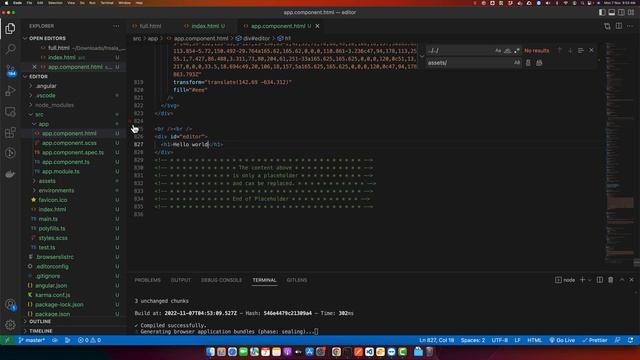Add new terminal with plus icon

pyautogui.click(x=582, y=280)
